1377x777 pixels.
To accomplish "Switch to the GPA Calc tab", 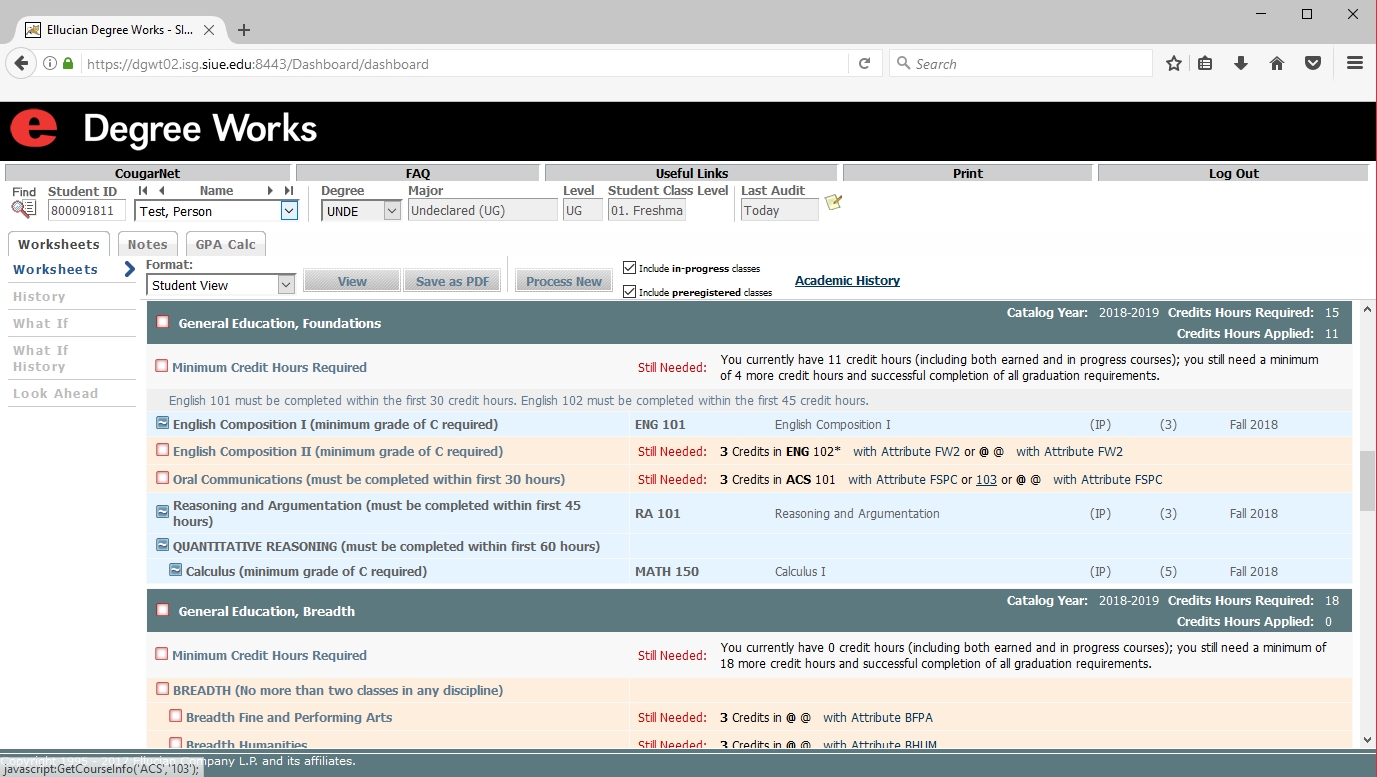I will [x=225, y=244].
